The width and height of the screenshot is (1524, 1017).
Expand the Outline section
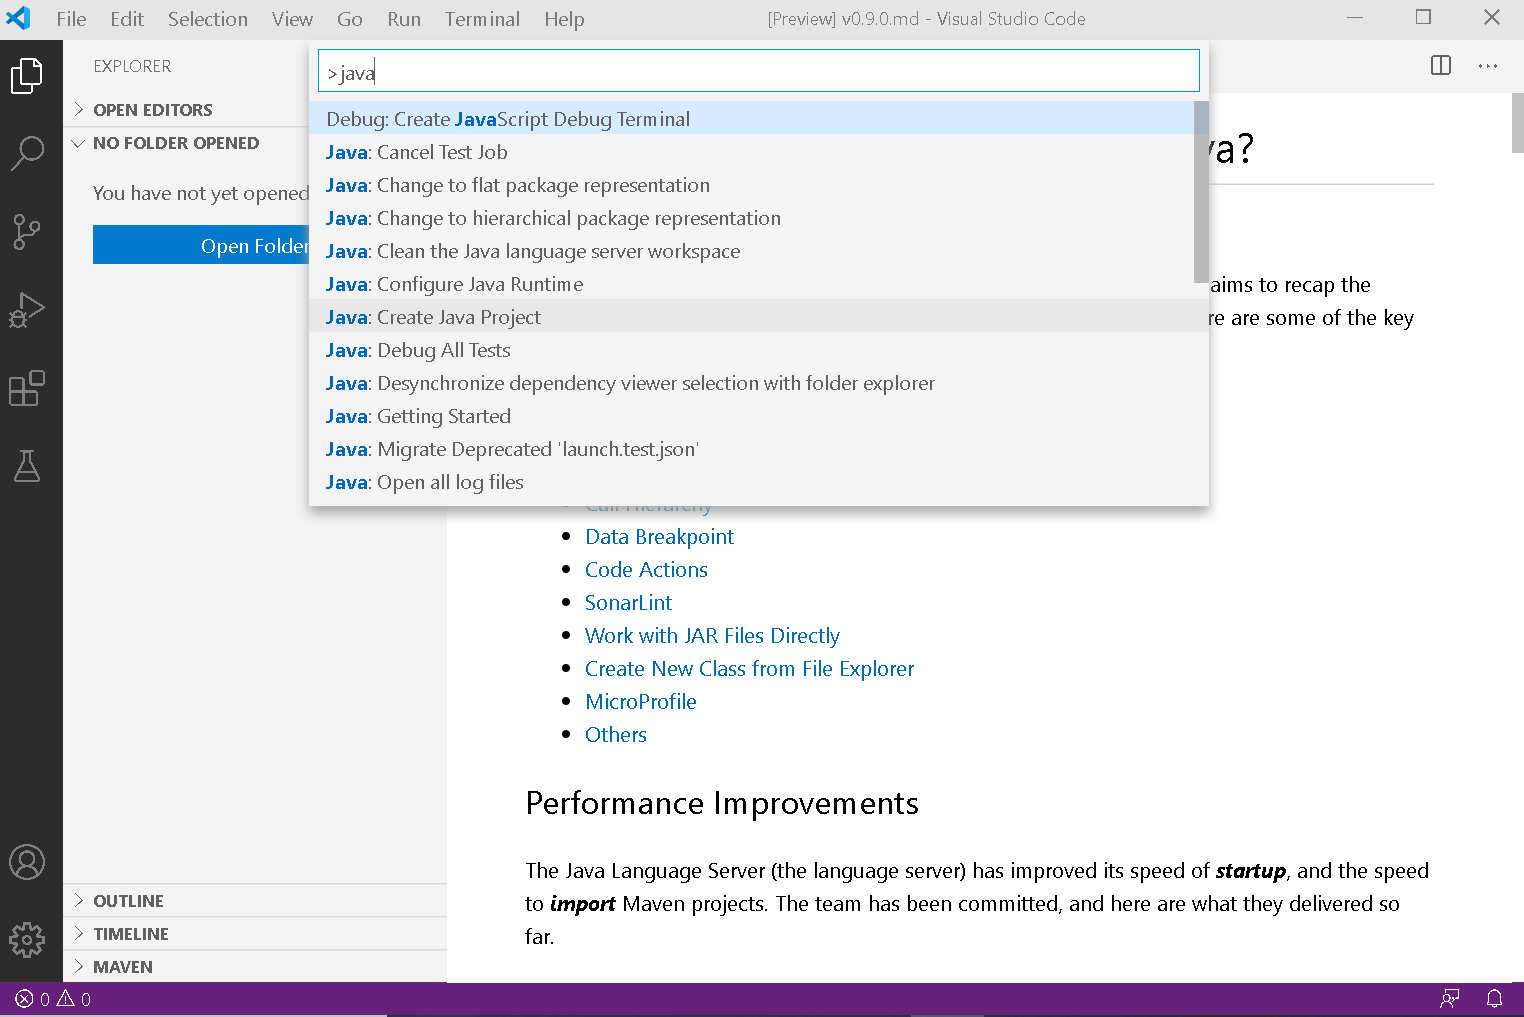point(254,901)
